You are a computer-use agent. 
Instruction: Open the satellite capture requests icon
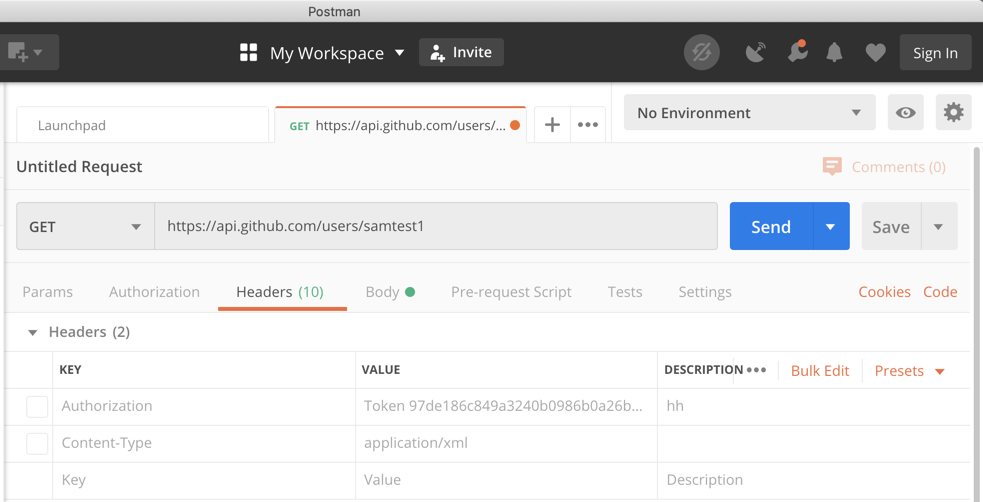(x=756, y=53)
